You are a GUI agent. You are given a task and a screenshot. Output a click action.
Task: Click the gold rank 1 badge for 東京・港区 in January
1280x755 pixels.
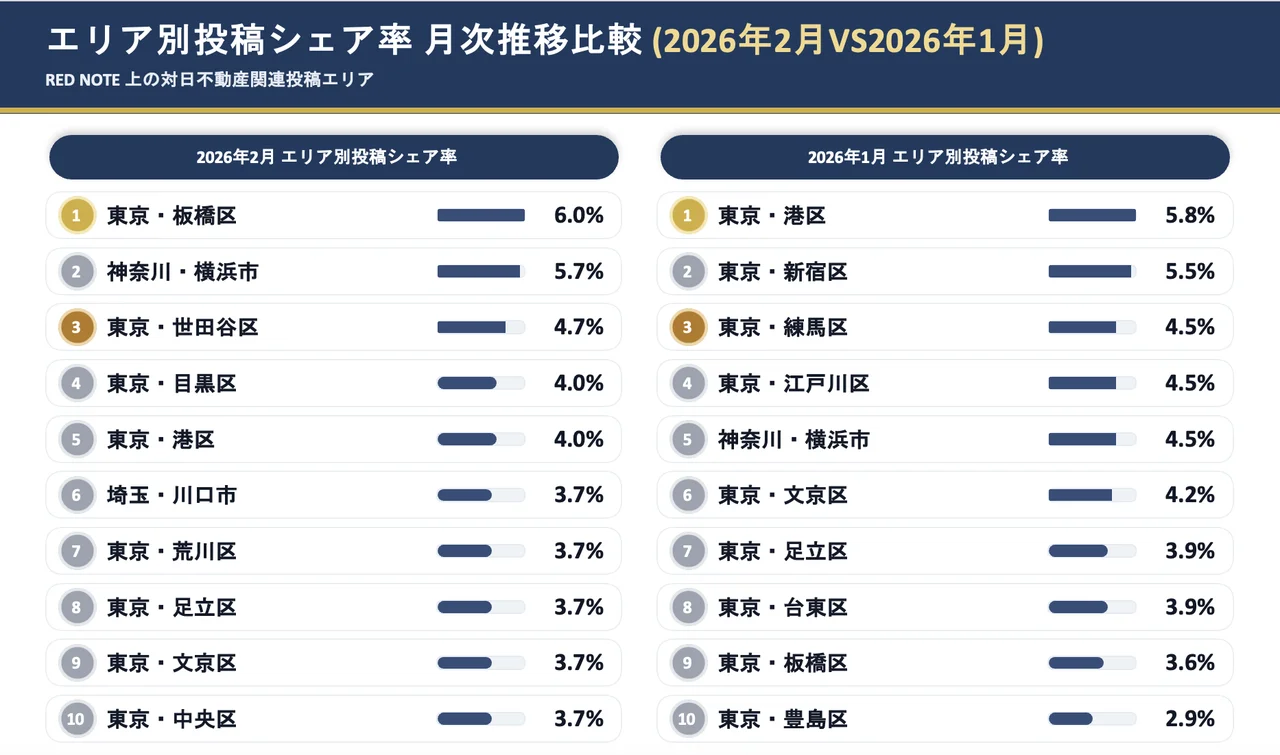687,215
